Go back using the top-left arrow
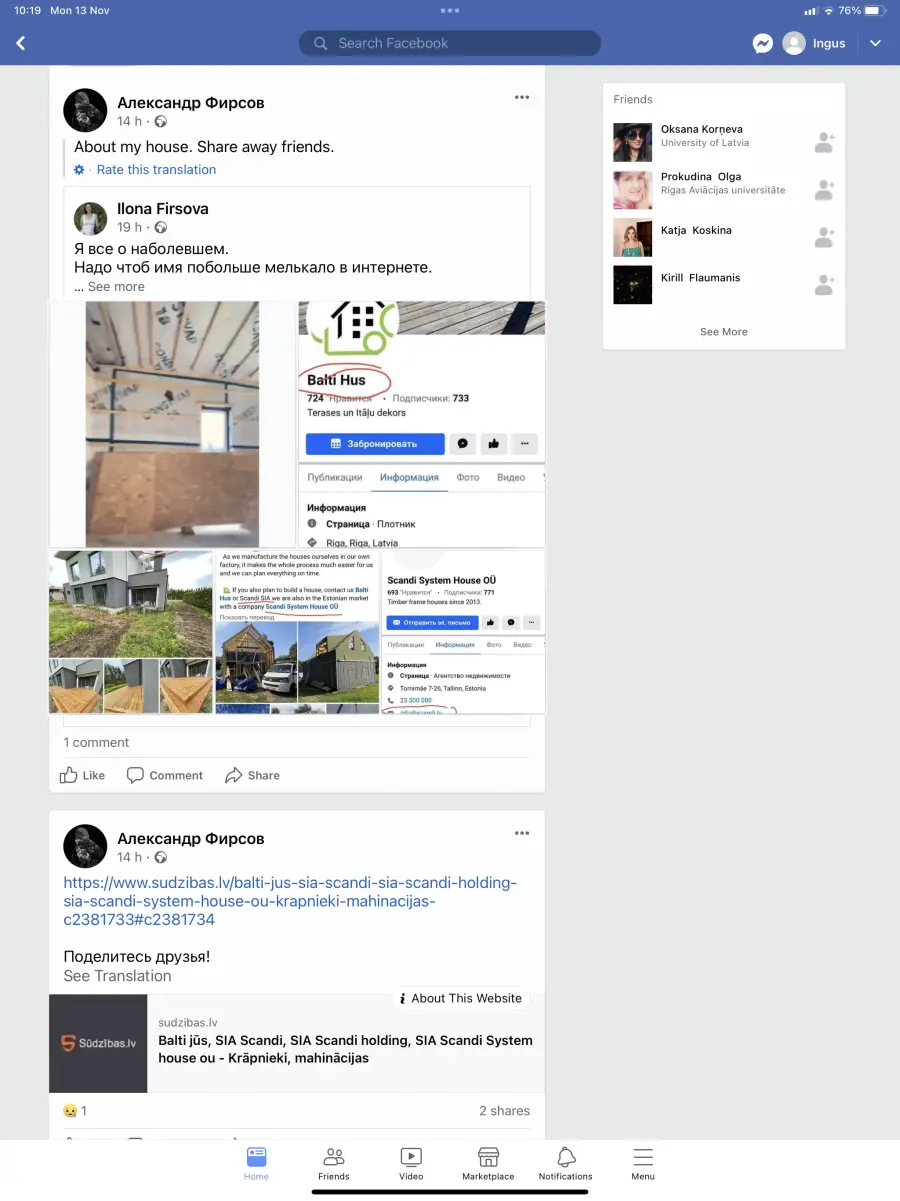This screenshot has width=900, height=1201. 21,44
